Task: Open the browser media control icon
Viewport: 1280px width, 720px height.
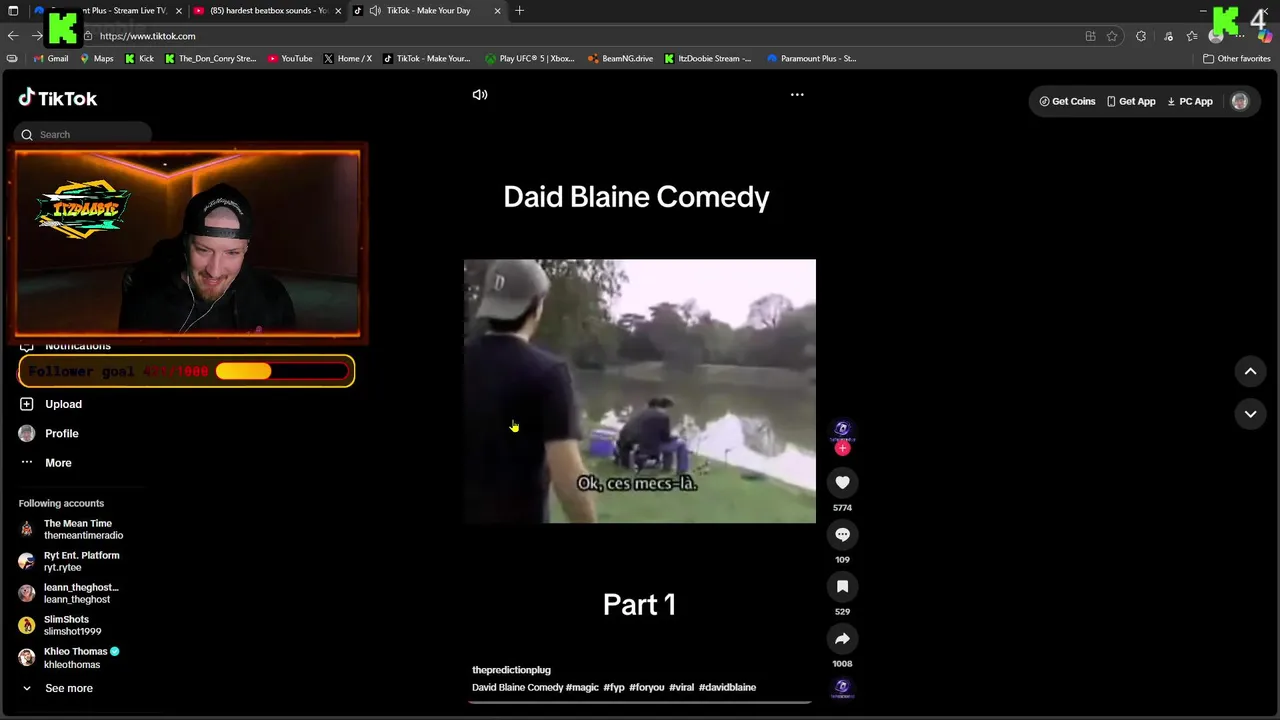Action: (1167, 36)
